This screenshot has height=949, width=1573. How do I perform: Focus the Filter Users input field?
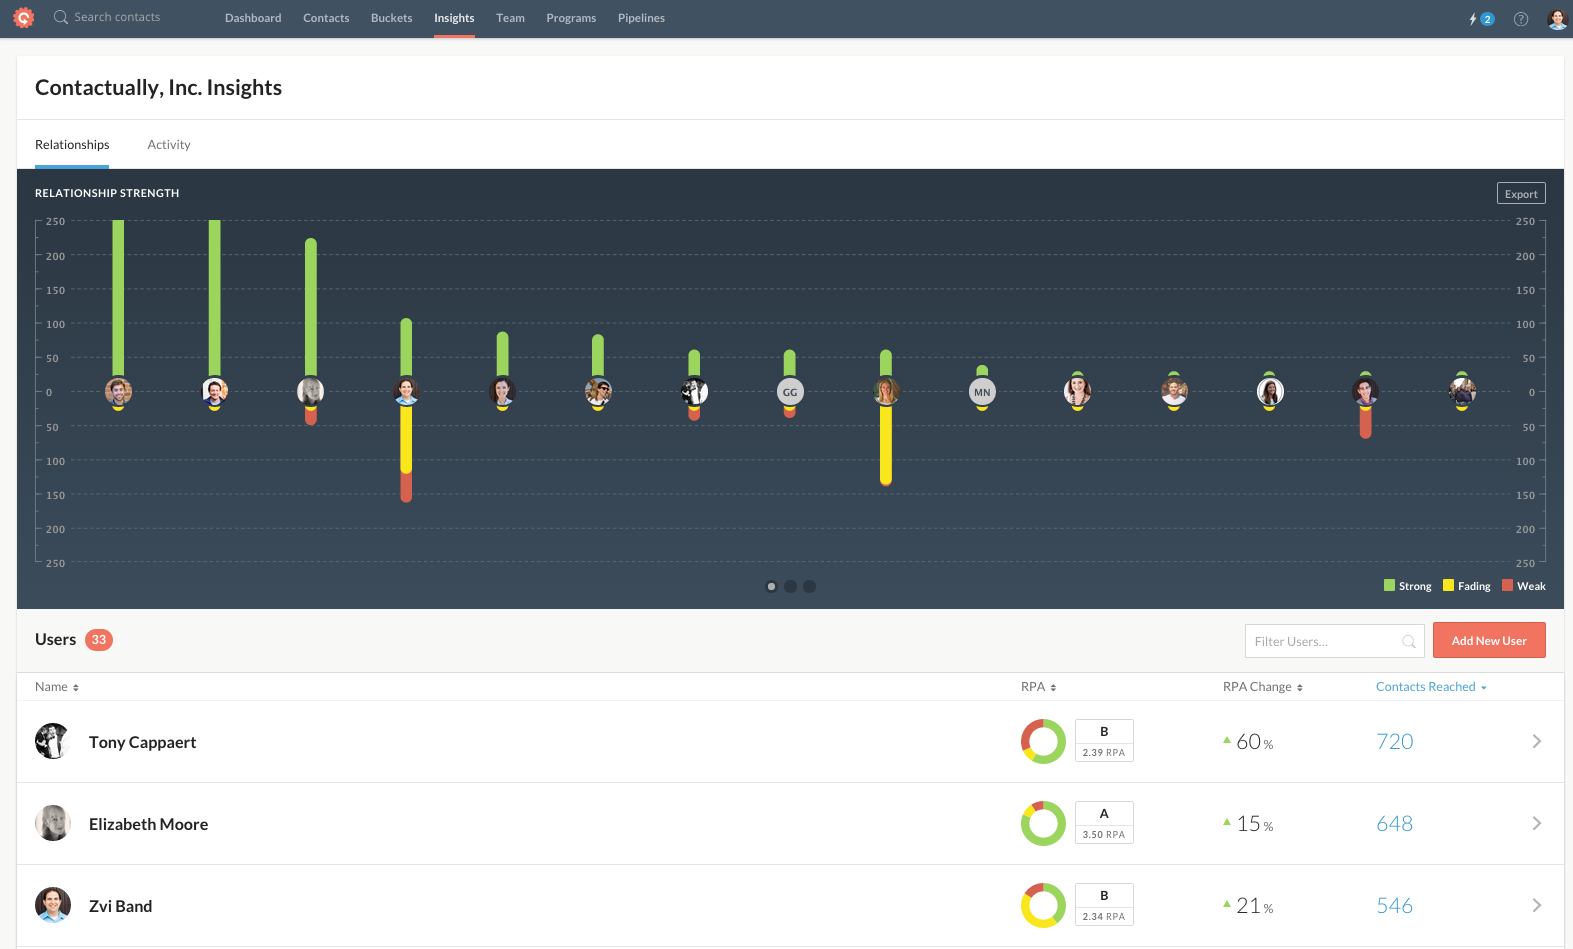(x=1334, y=641)
